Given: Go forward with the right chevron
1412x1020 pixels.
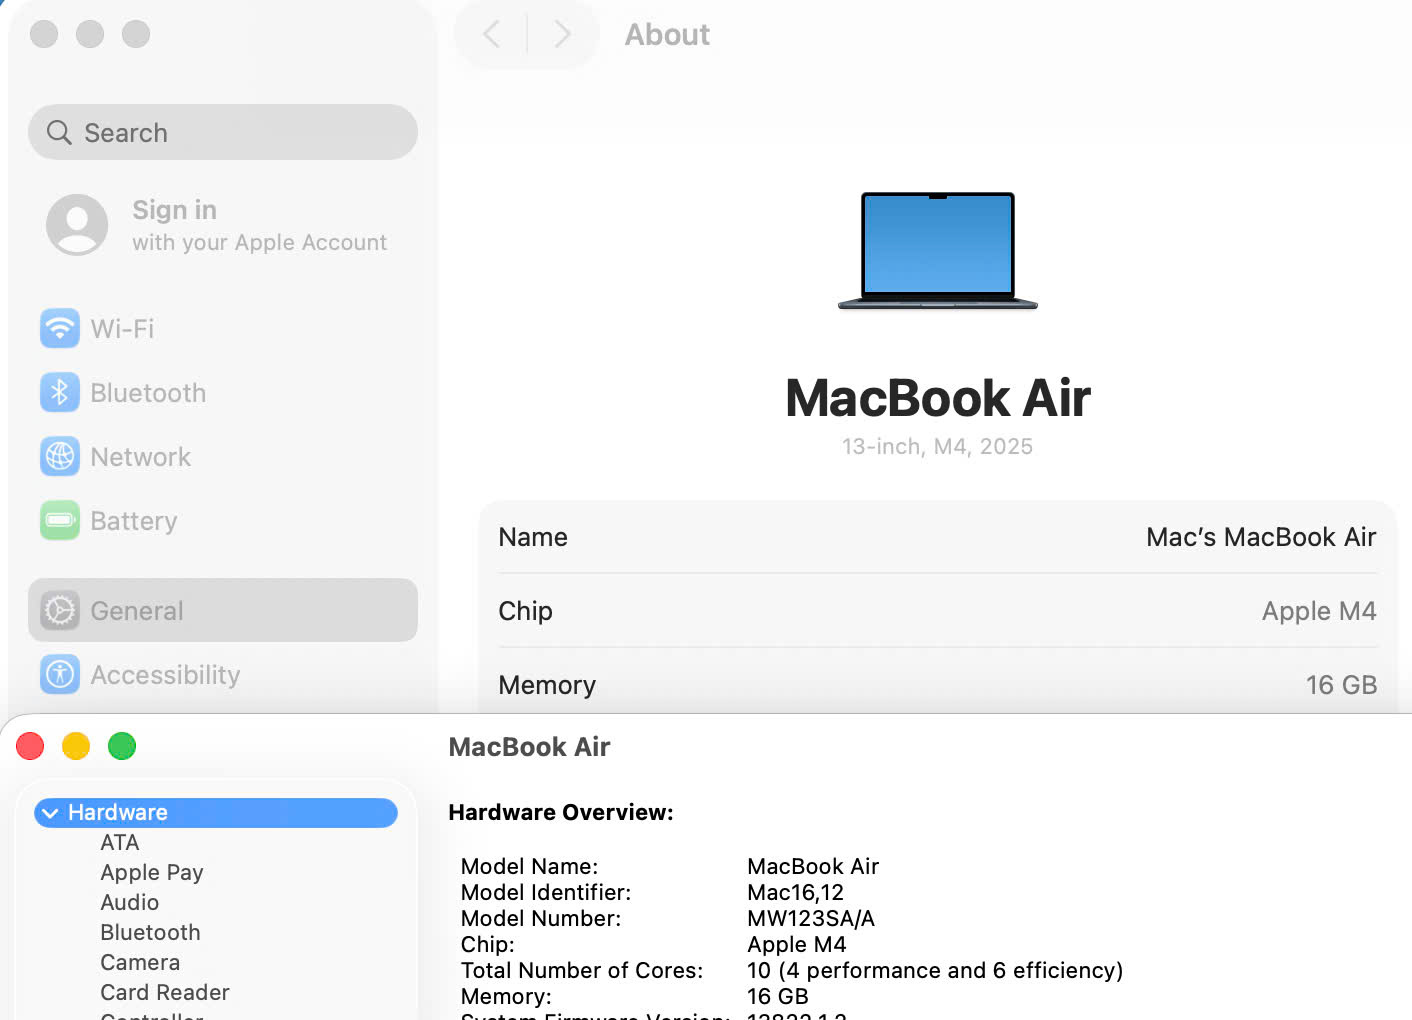Looking at the screenshot, I should coord(562,35).
